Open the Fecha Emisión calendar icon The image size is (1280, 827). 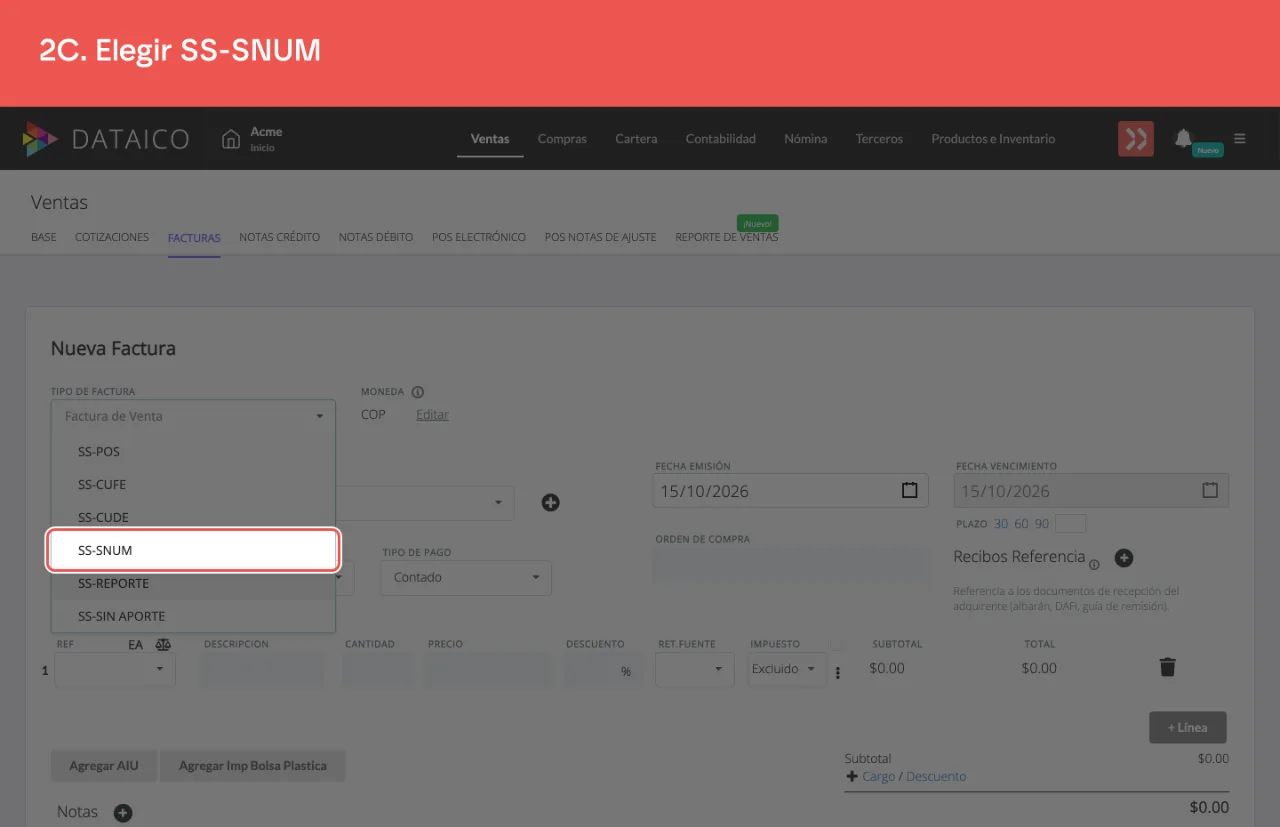point(909,491)
